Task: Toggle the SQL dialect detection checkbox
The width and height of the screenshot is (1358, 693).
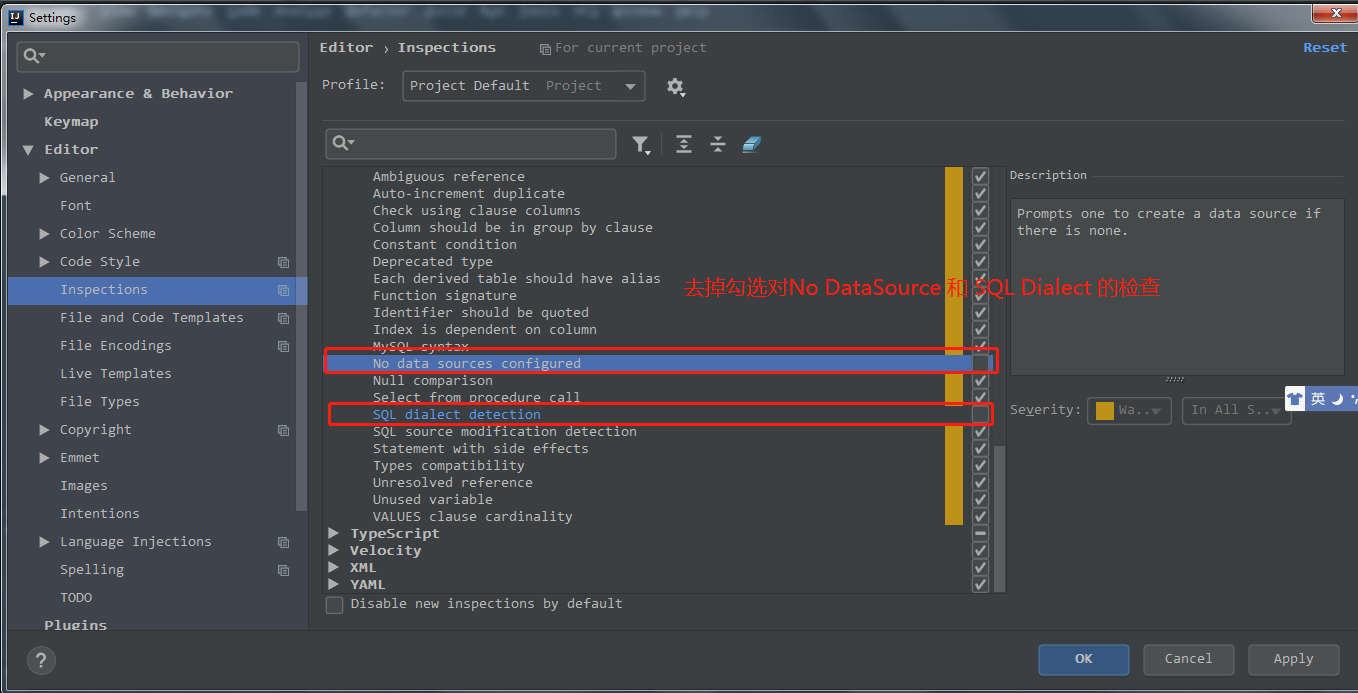Action: pos(980,414)
